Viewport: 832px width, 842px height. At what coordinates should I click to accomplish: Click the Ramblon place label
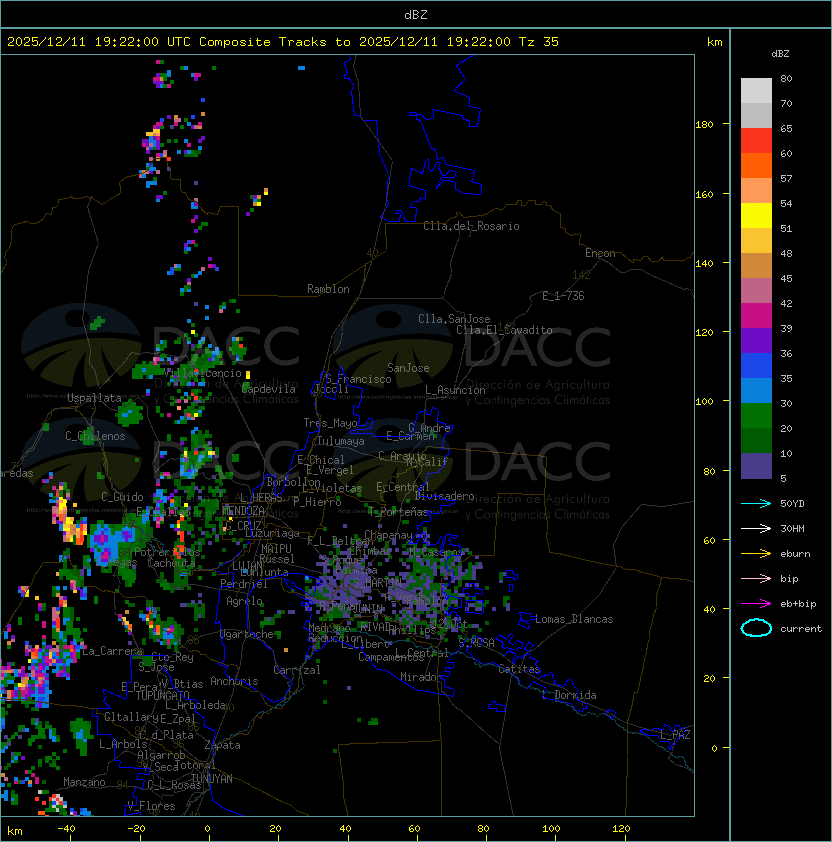pos(328,289)
